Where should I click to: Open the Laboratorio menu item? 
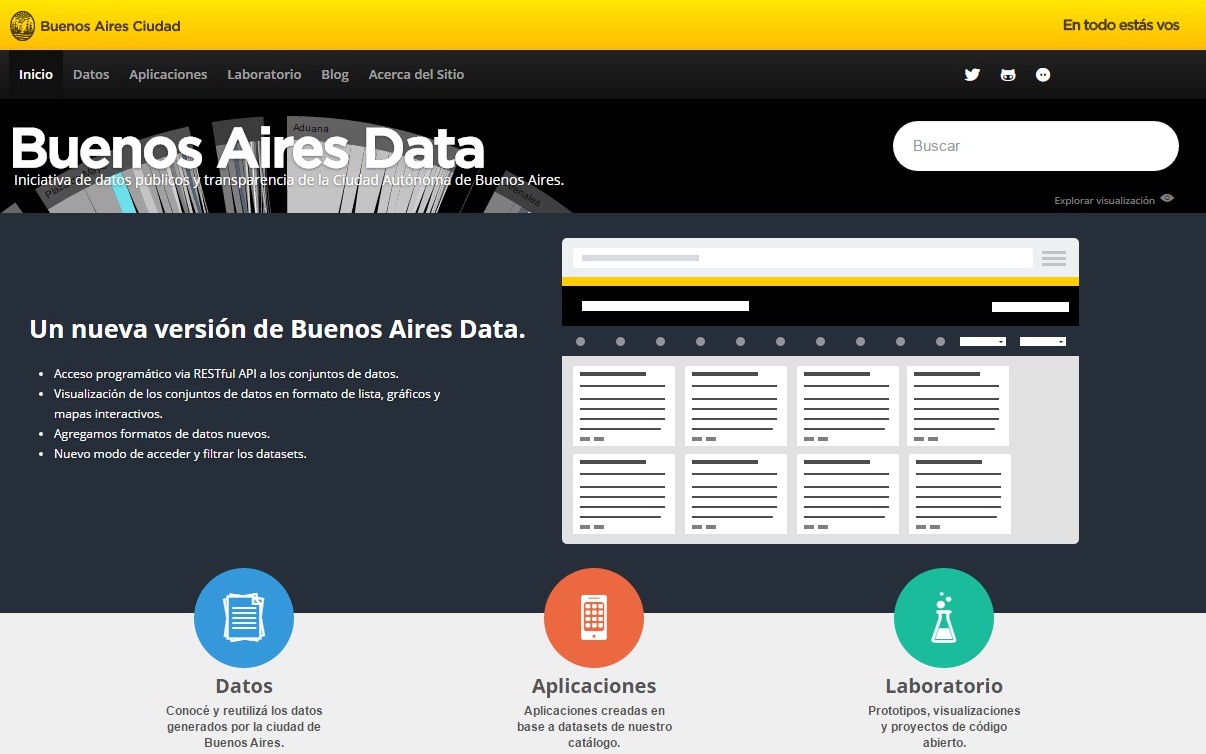pos(264,75)
